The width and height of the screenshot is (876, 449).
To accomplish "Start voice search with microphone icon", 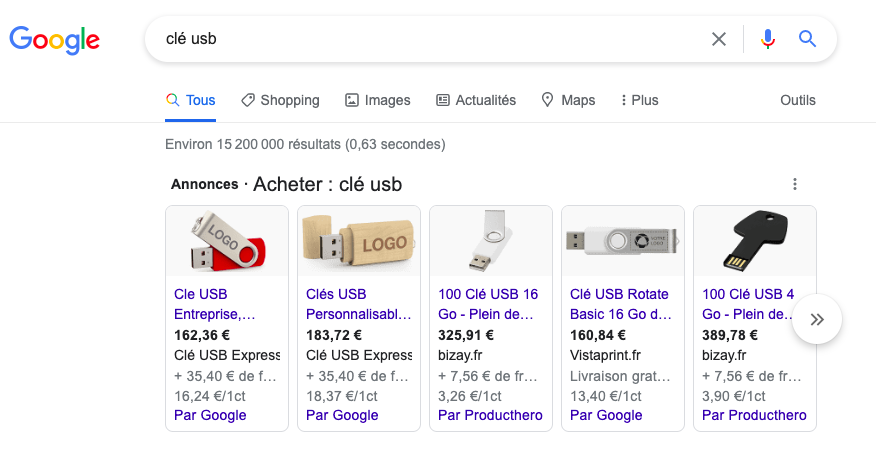I will point(767,40).
